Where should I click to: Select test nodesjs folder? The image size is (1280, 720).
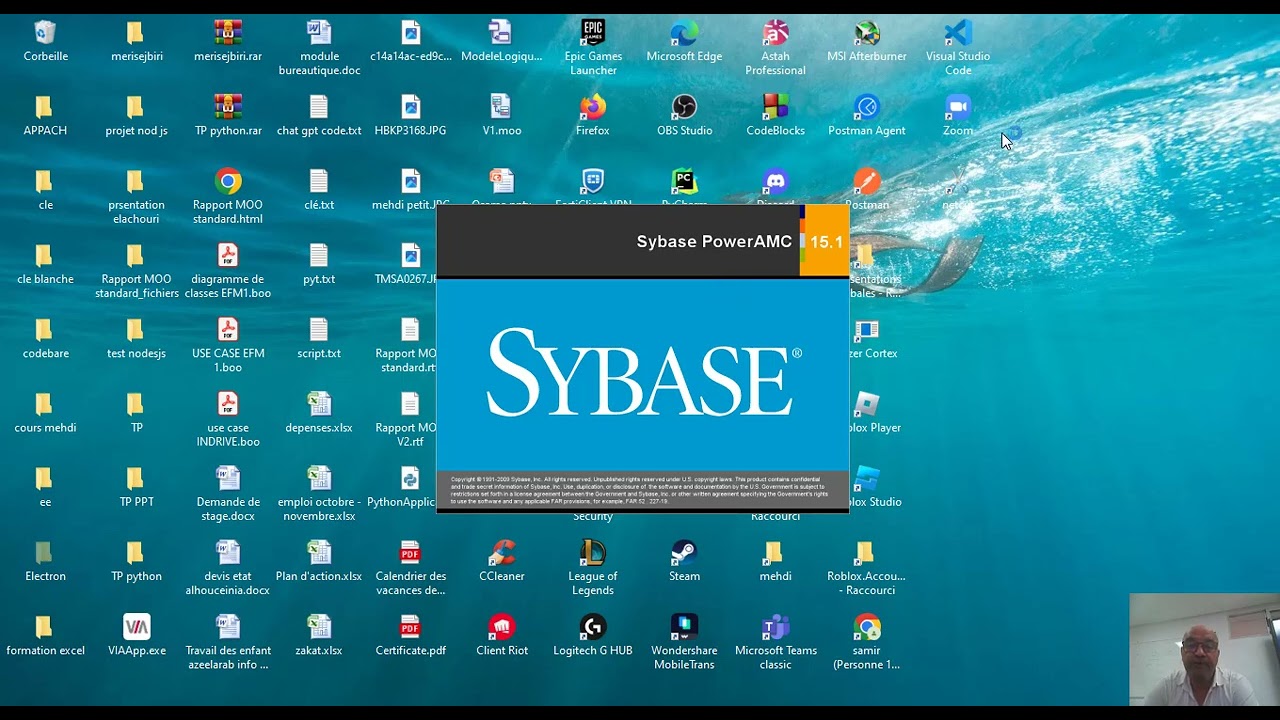click(x=137, y=338)
